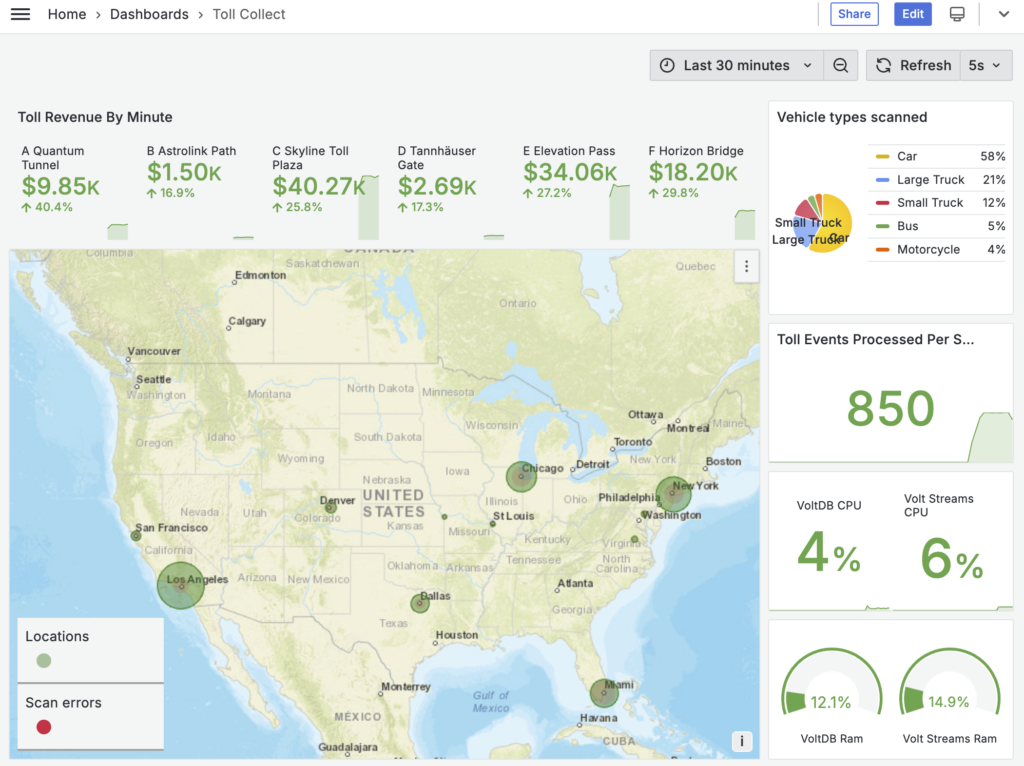
Task: Collapse the top toolbar chevron
Action: (1004, 14)
